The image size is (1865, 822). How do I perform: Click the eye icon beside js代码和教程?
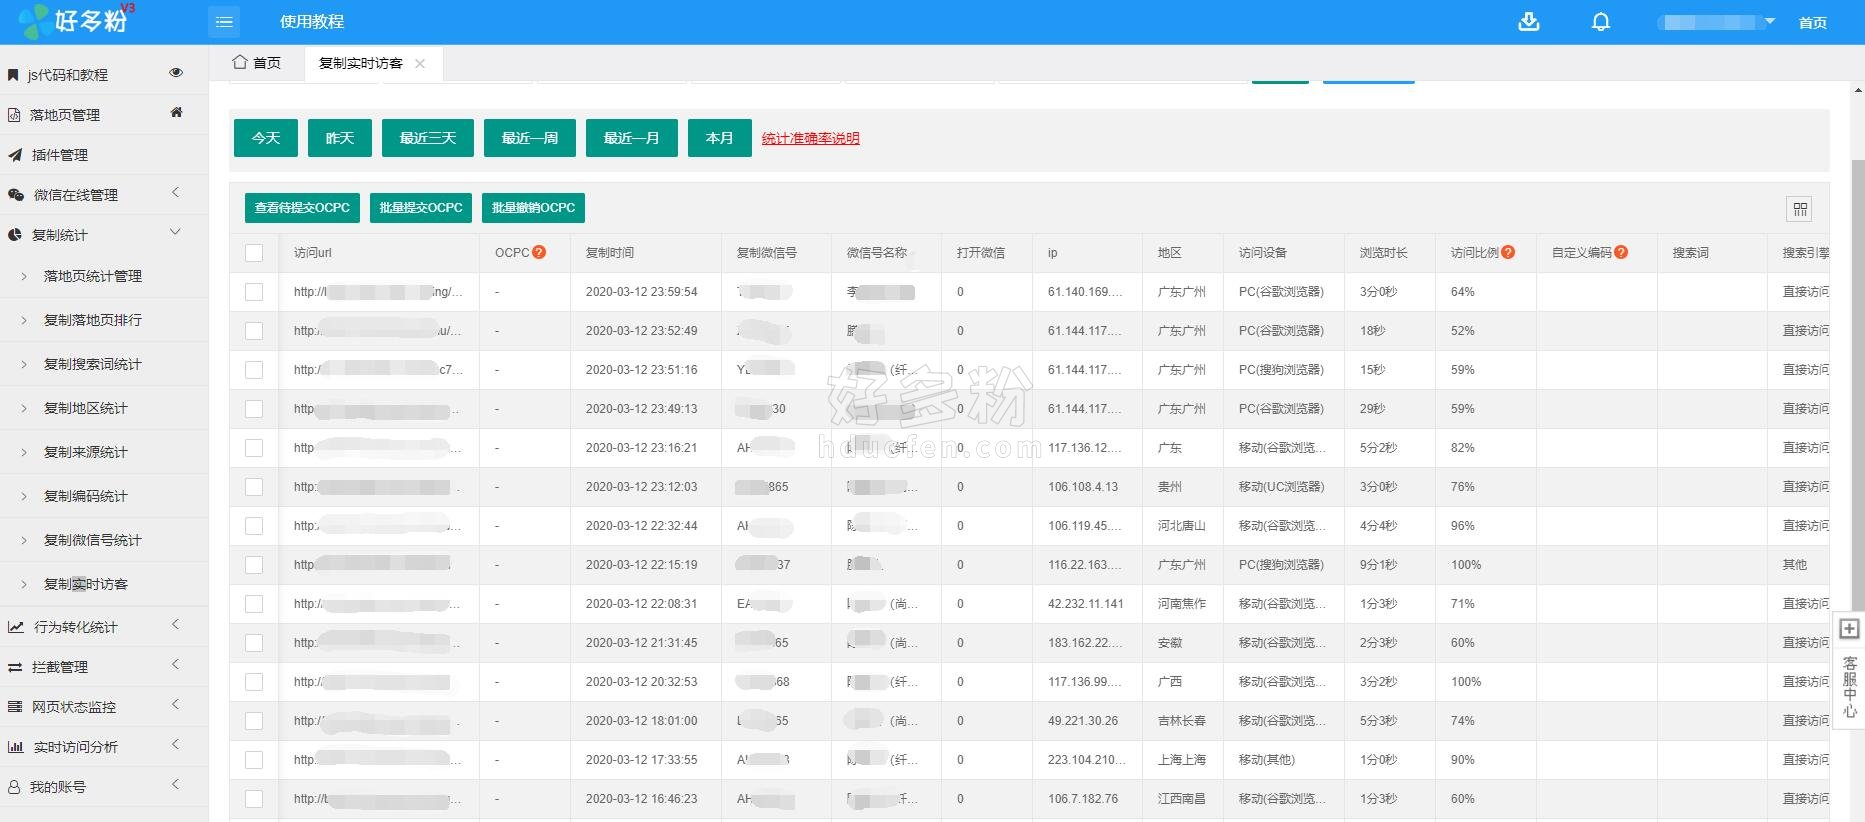coord(176,73)
